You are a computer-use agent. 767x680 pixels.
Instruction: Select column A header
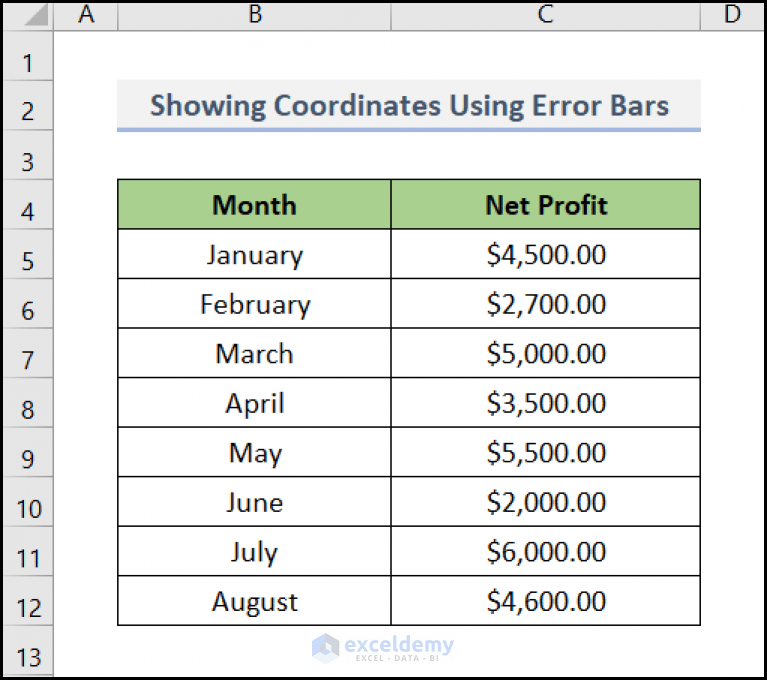coord(86,15)
